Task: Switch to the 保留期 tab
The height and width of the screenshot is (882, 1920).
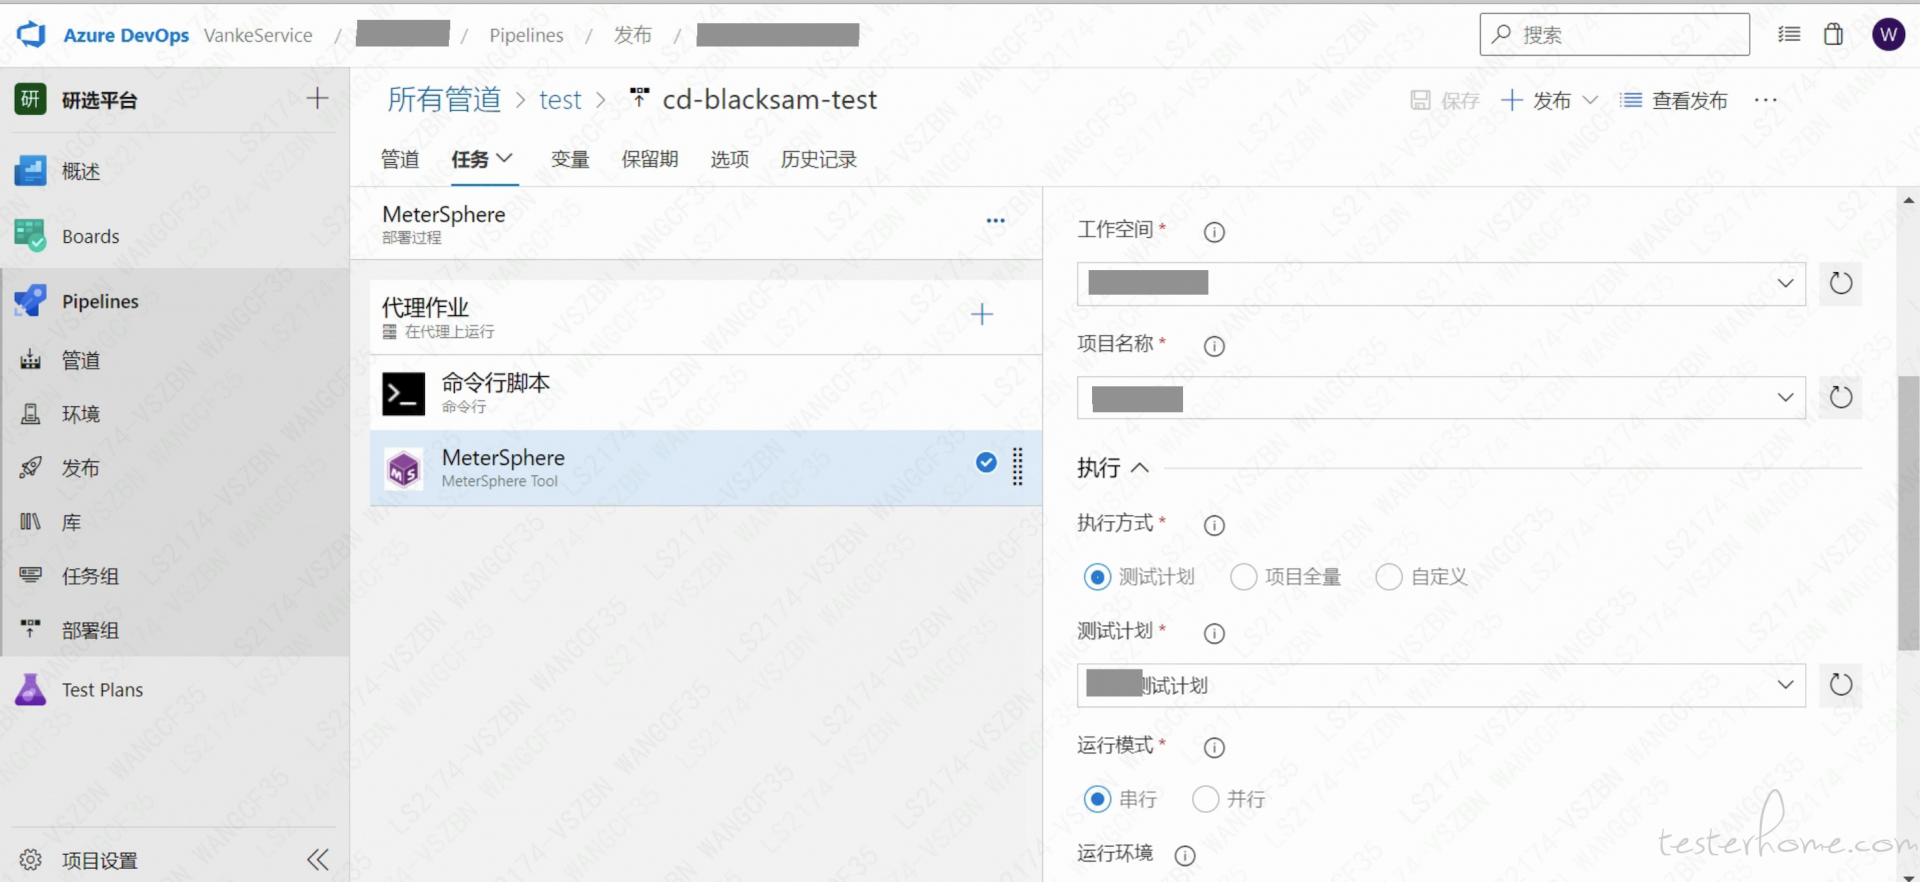Action: (650, 159)
